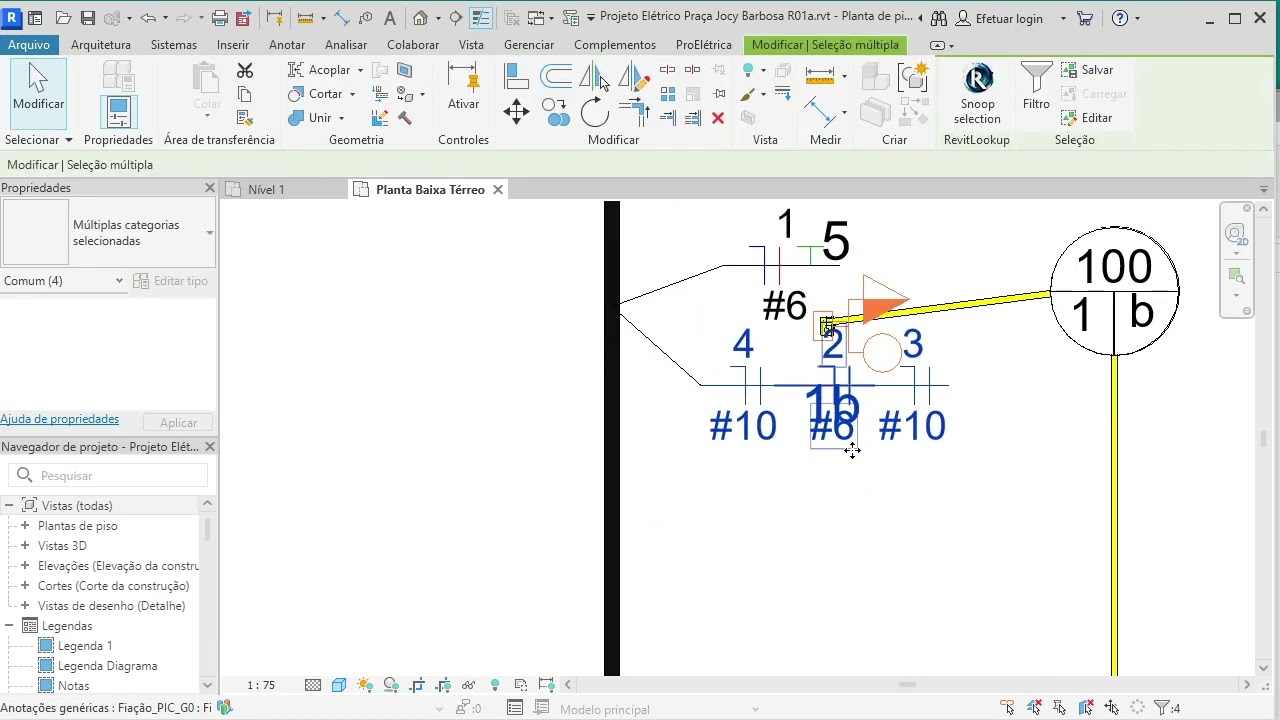Open a project with the folder icon
This screenshot has width=1280, height=720.
pos(63,18)
